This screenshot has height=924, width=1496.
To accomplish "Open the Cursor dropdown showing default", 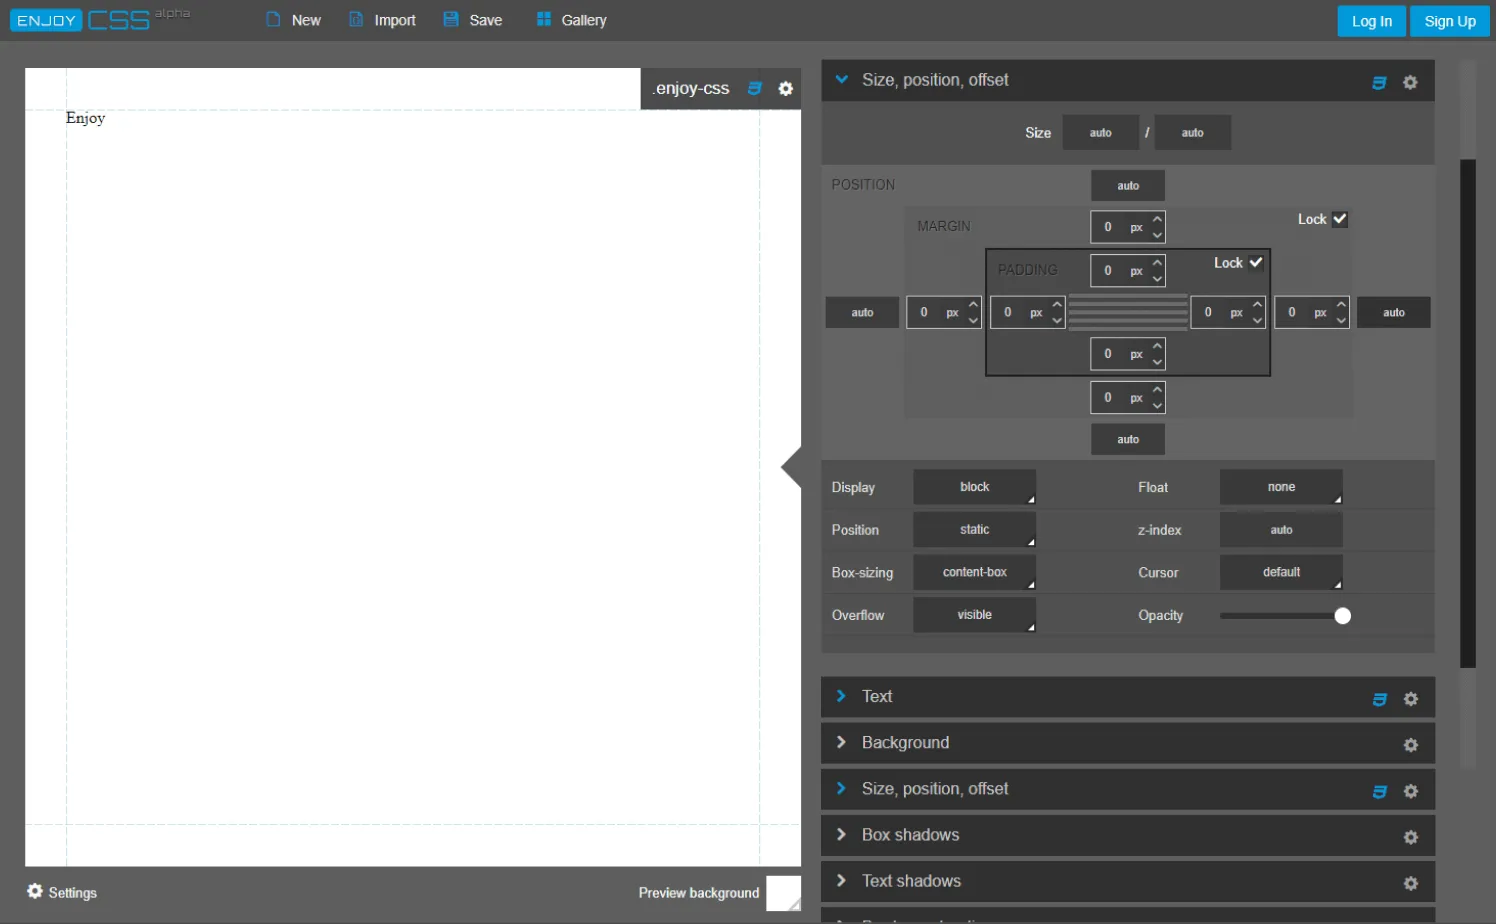I will click(1281, 572).
